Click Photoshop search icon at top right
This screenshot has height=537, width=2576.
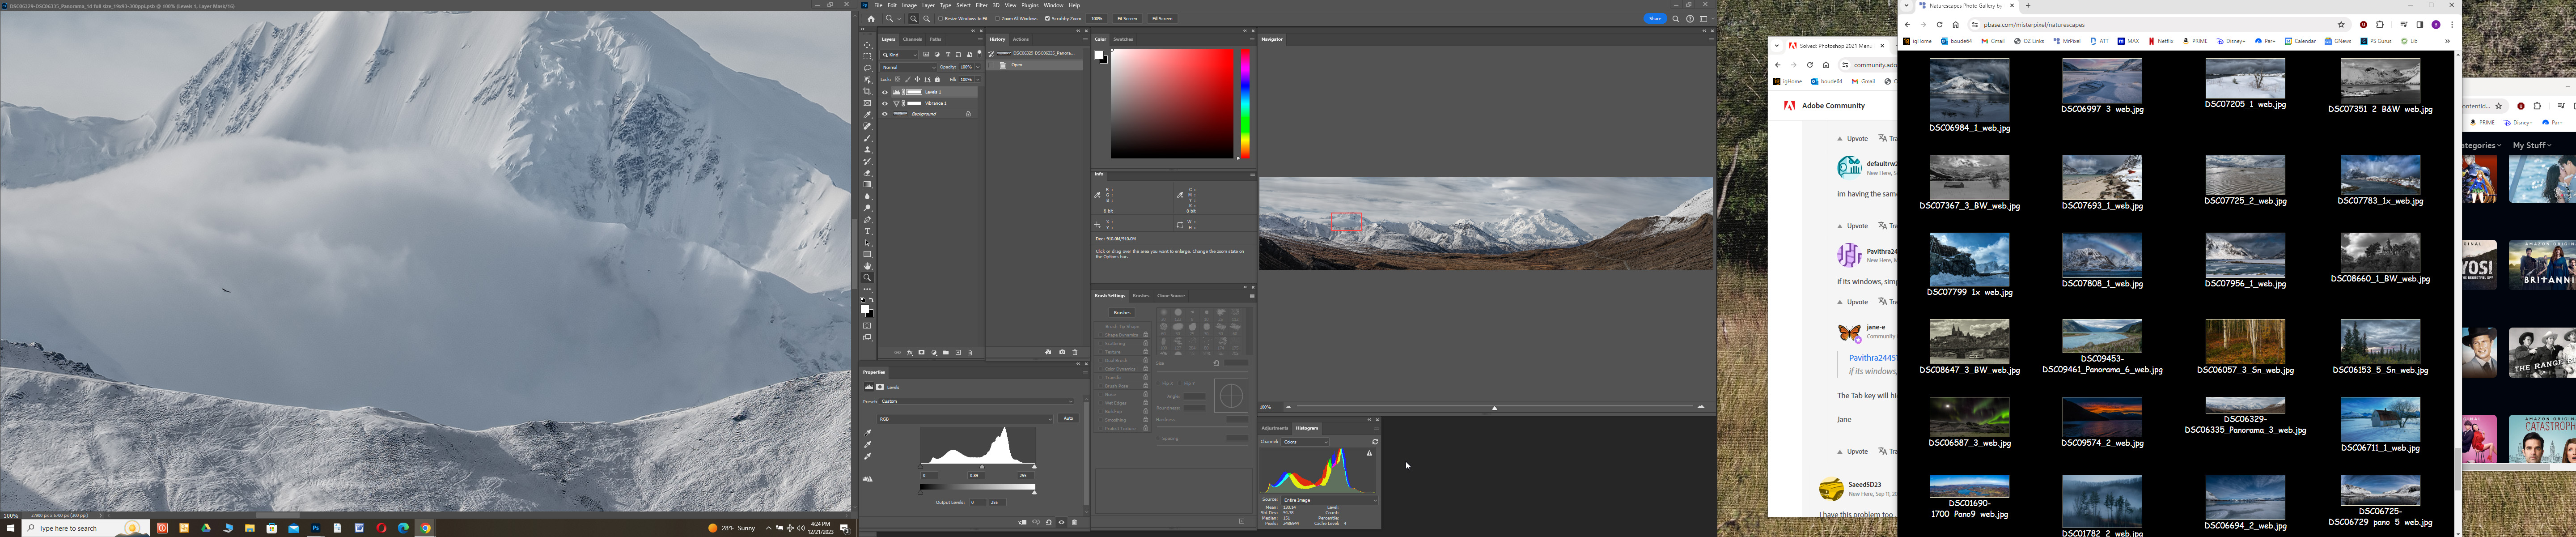[1676, 19]
